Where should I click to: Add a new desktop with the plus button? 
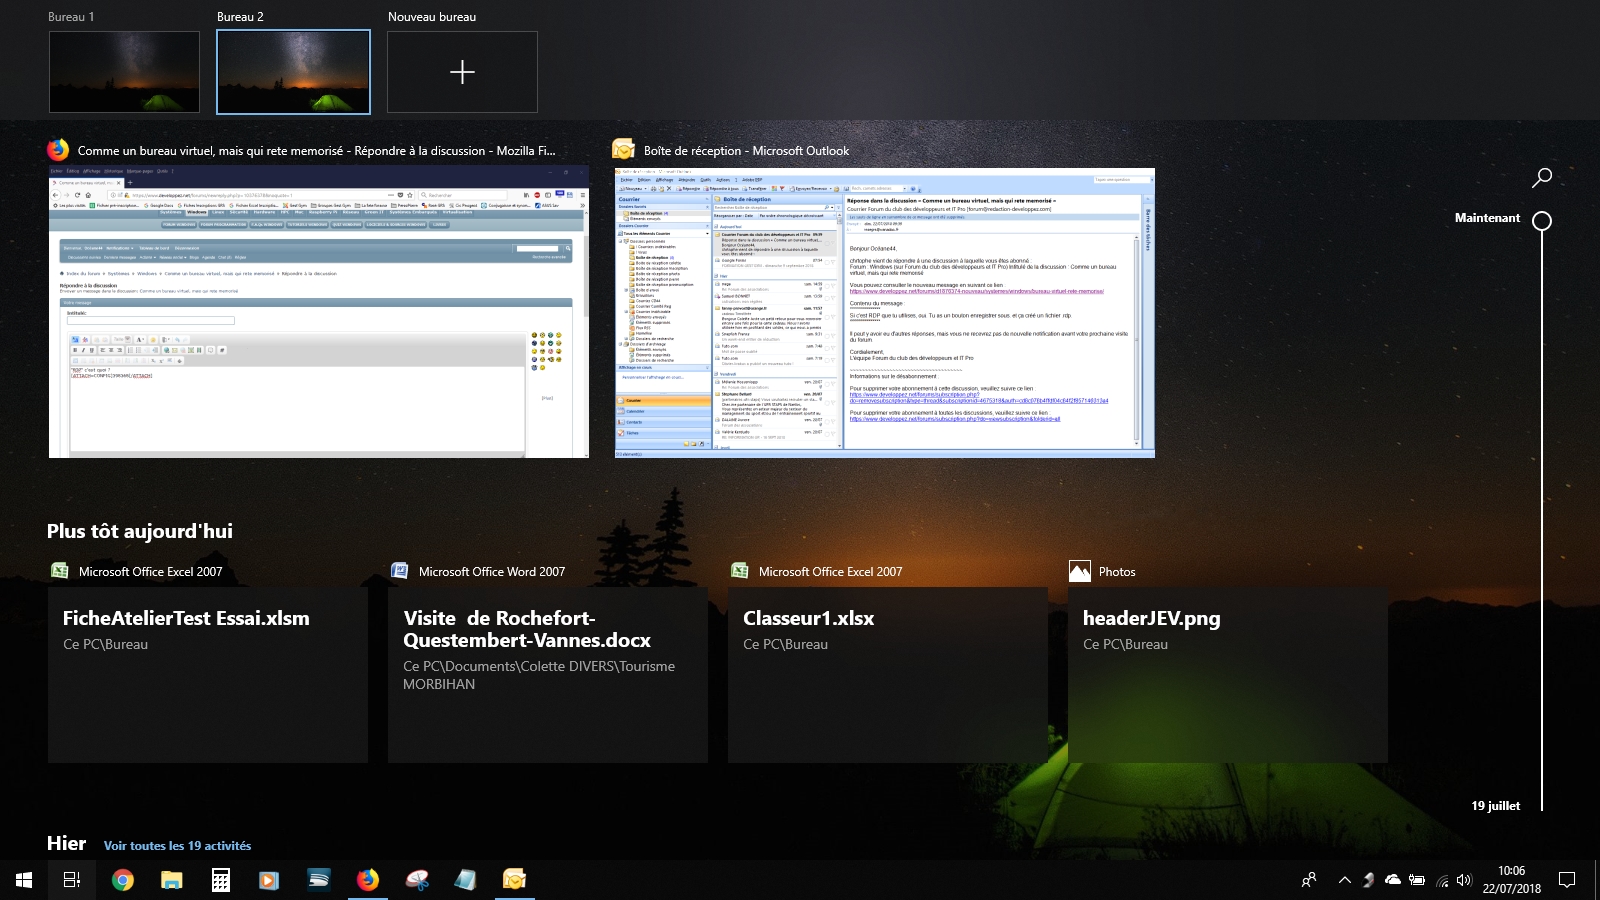462,72
